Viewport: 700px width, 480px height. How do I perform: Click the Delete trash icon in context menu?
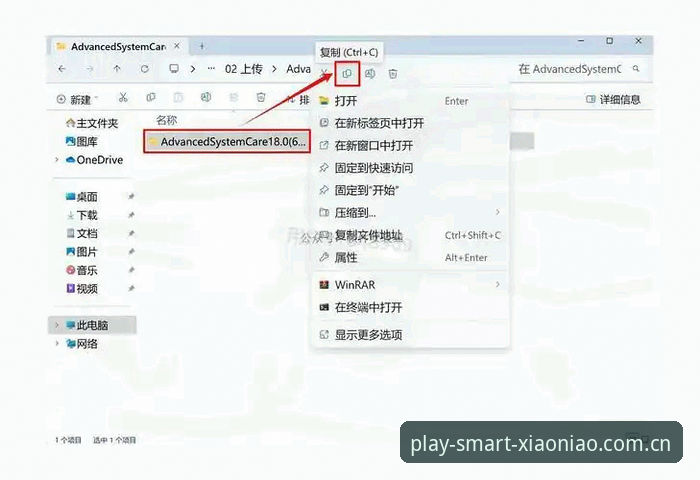393,74
